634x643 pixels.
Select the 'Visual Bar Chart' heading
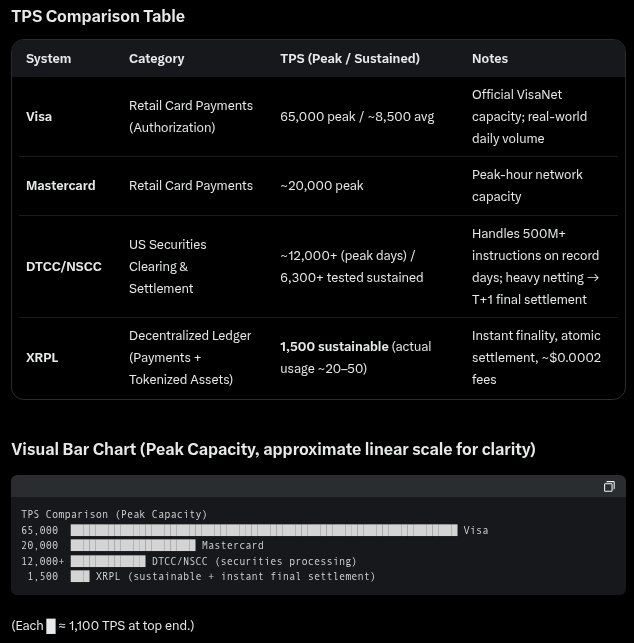point(274,449)
